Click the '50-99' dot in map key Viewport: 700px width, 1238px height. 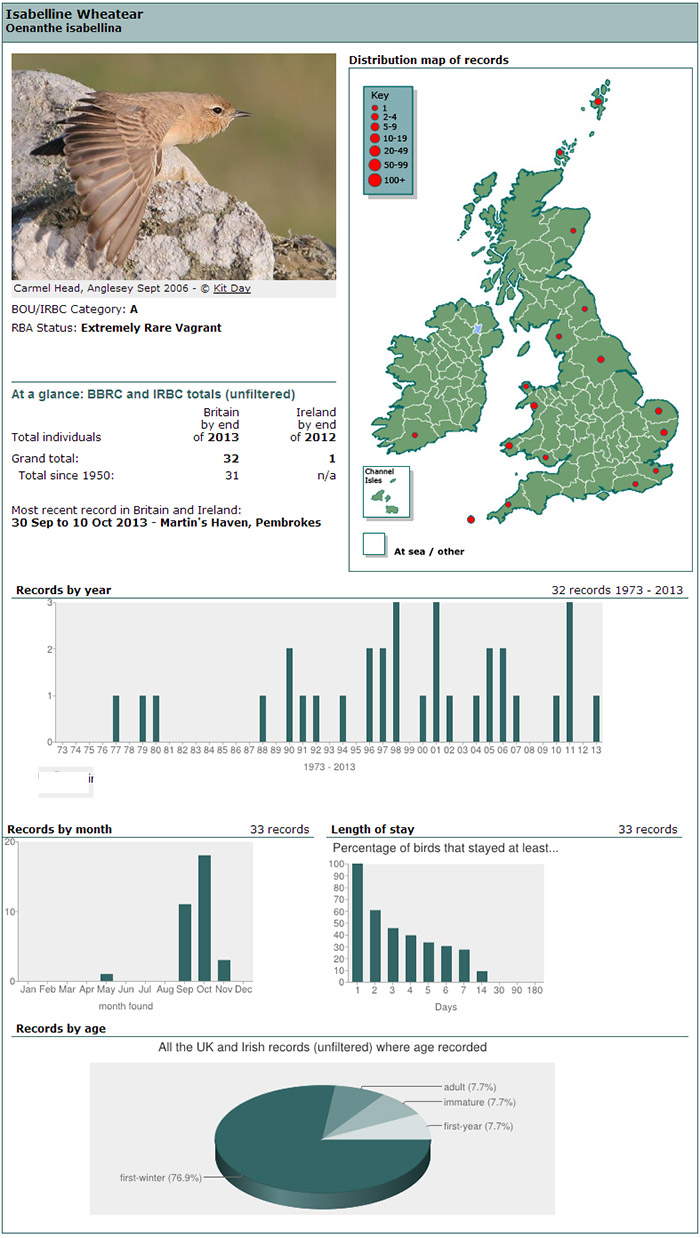tap(374, 164)
